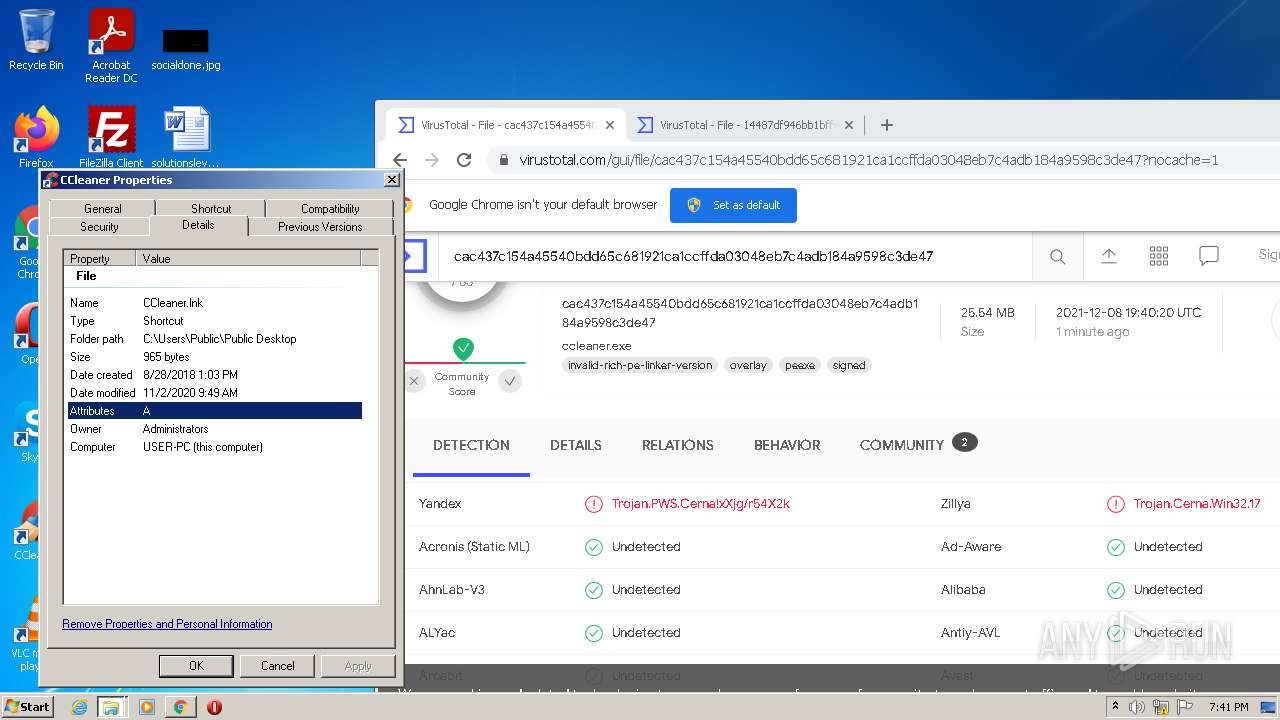Select the Date modified row

pyautogui.click(x=215, y=393)
